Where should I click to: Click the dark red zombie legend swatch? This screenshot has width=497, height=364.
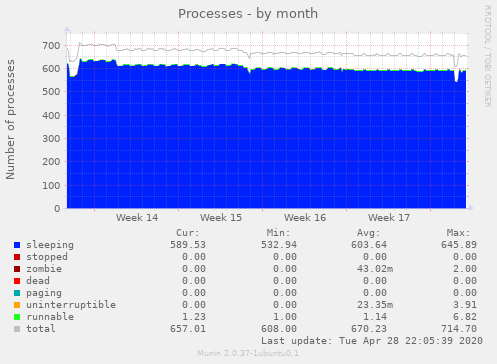click(17, 269)
